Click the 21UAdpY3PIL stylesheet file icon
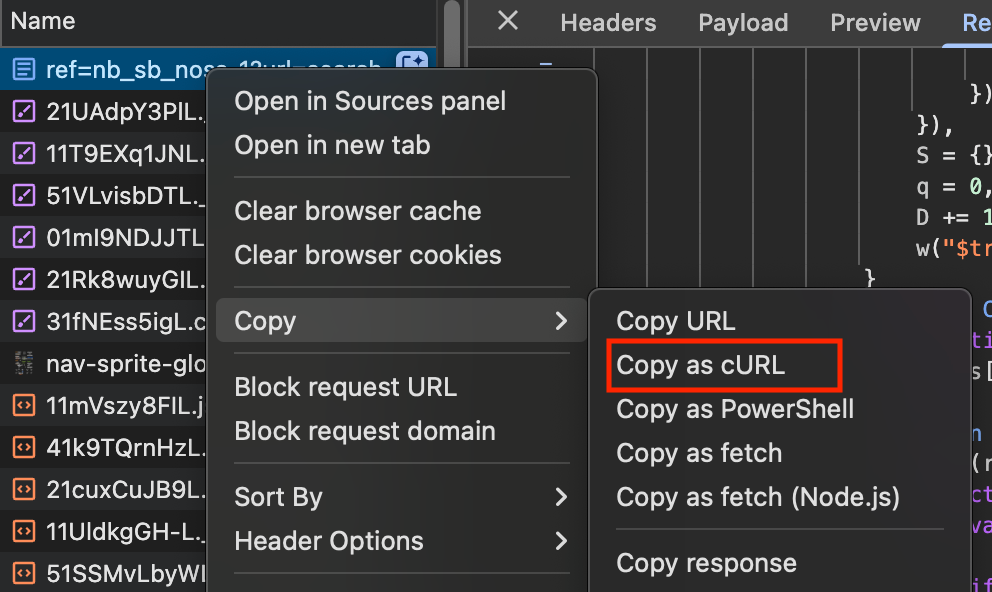The height and width of the screenshot is (592, 992). (22, 112)
